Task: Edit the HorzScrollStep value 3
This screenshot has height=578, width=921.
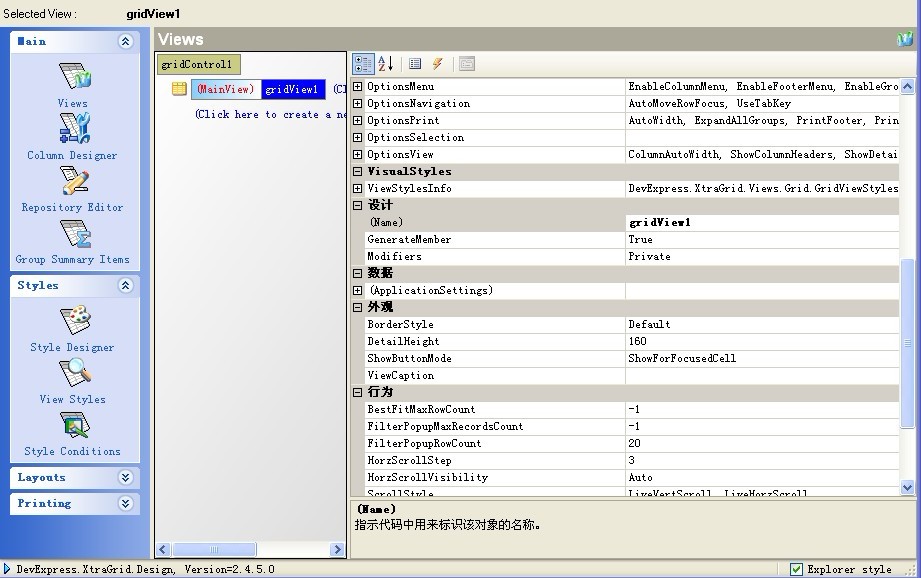Action: point(762,461)
